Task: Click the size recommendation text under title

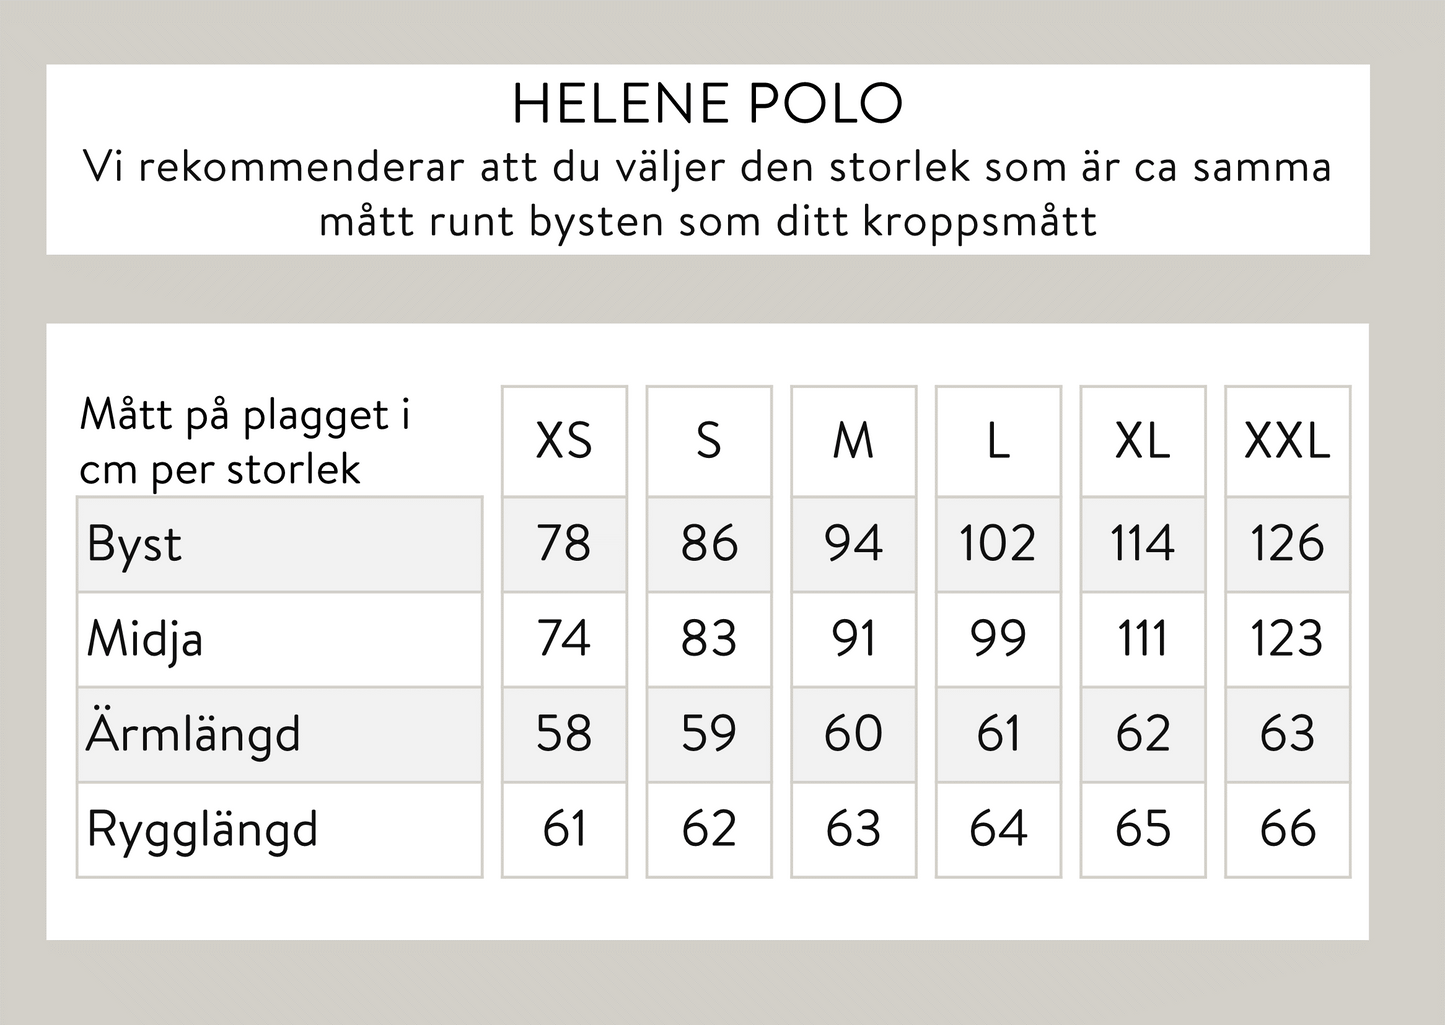Action: coord(707,193)
